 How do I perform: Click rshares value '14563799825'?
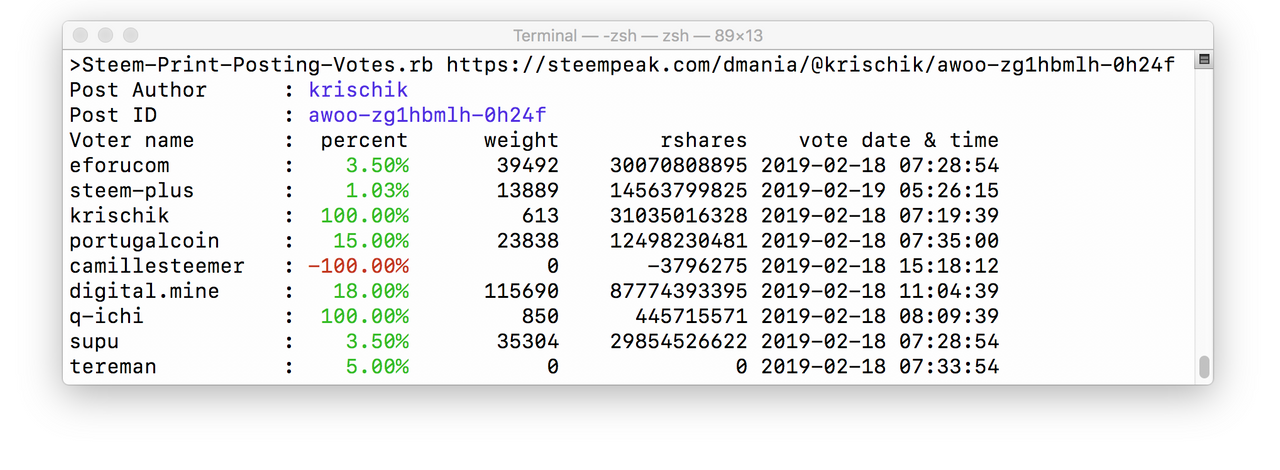[x=679, y=190]
